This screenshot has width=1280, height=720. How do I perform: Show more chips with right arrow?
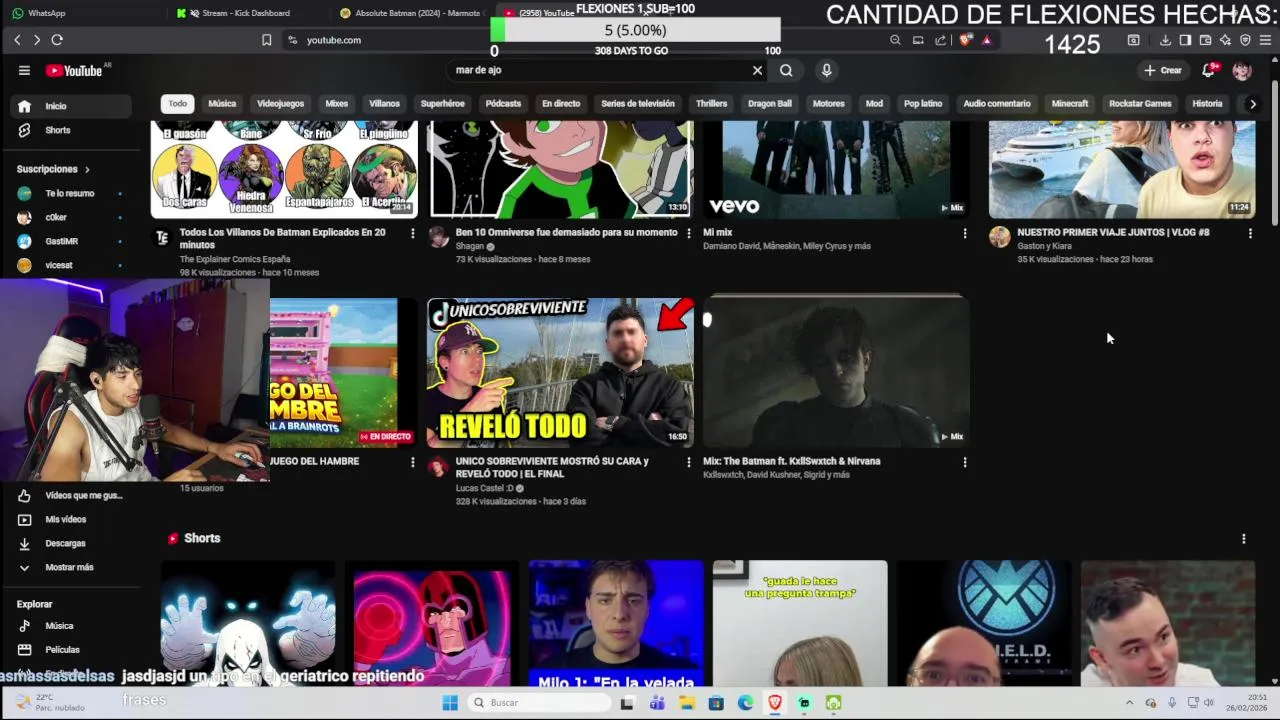click(1252, 104)
